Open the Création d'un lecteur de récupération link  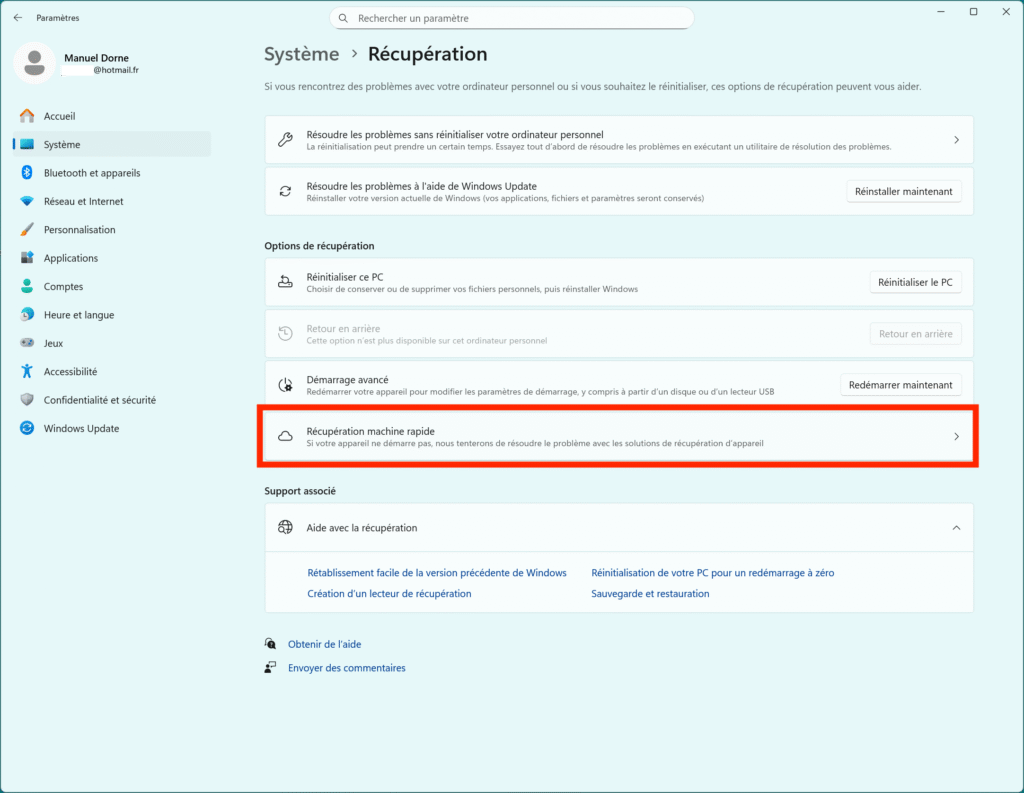(x=389, y=593)
